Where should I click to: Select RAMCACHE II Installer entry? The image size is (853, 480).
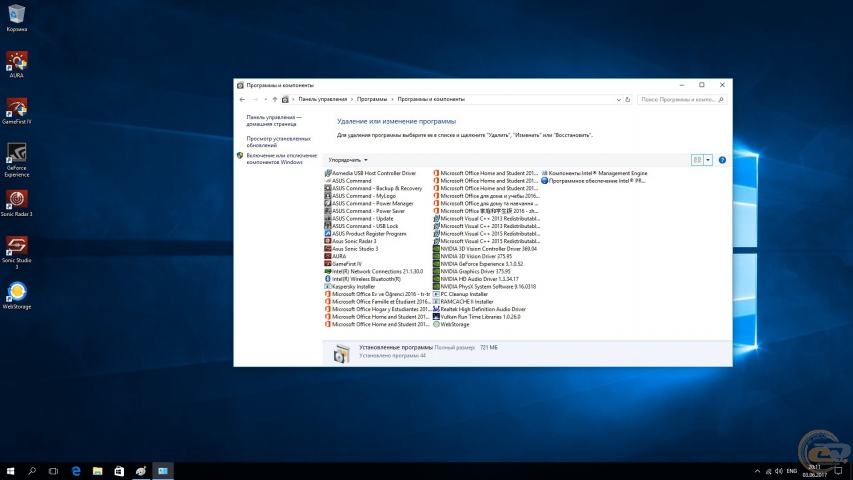pos(463,301)
